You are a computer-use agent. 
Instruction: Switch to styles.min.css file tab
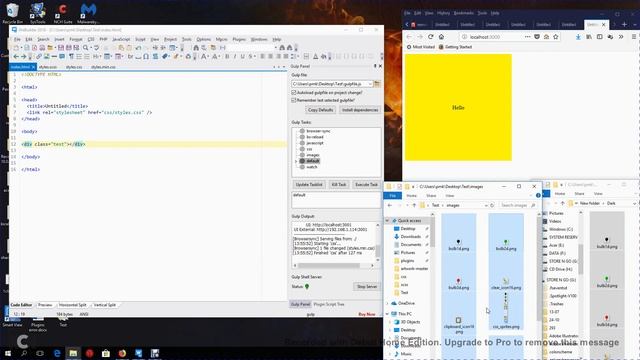(103, 67)
